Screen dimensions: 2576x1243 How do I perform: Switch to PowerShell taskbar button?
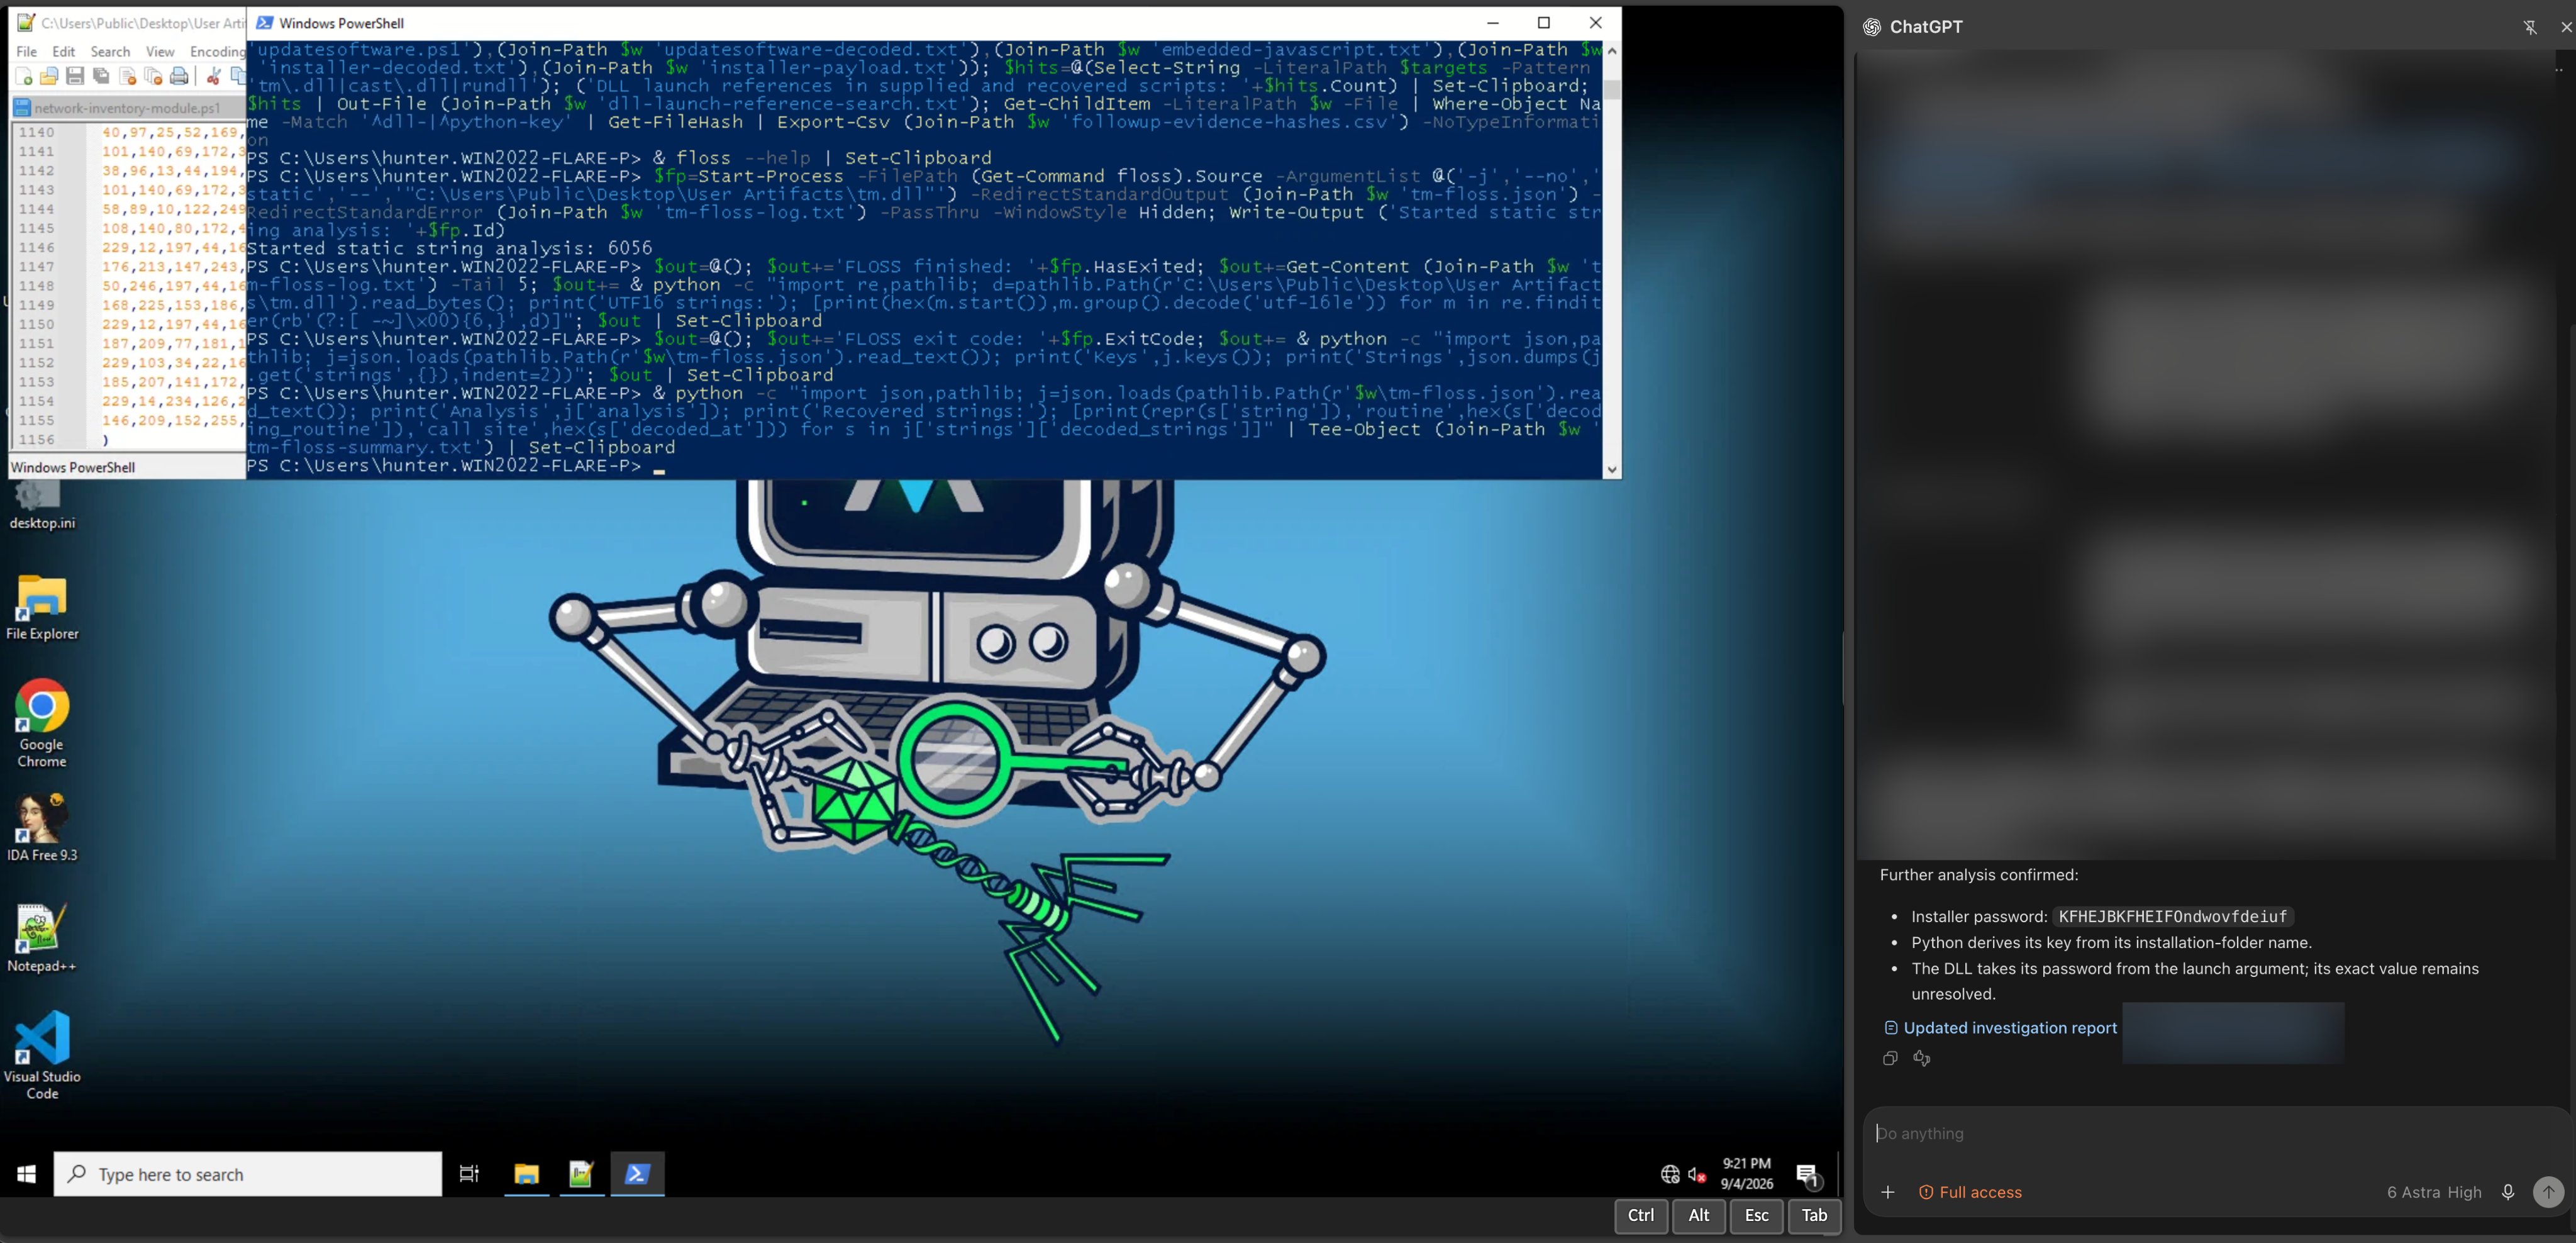pyautogui.click(x=637, y=1174)
